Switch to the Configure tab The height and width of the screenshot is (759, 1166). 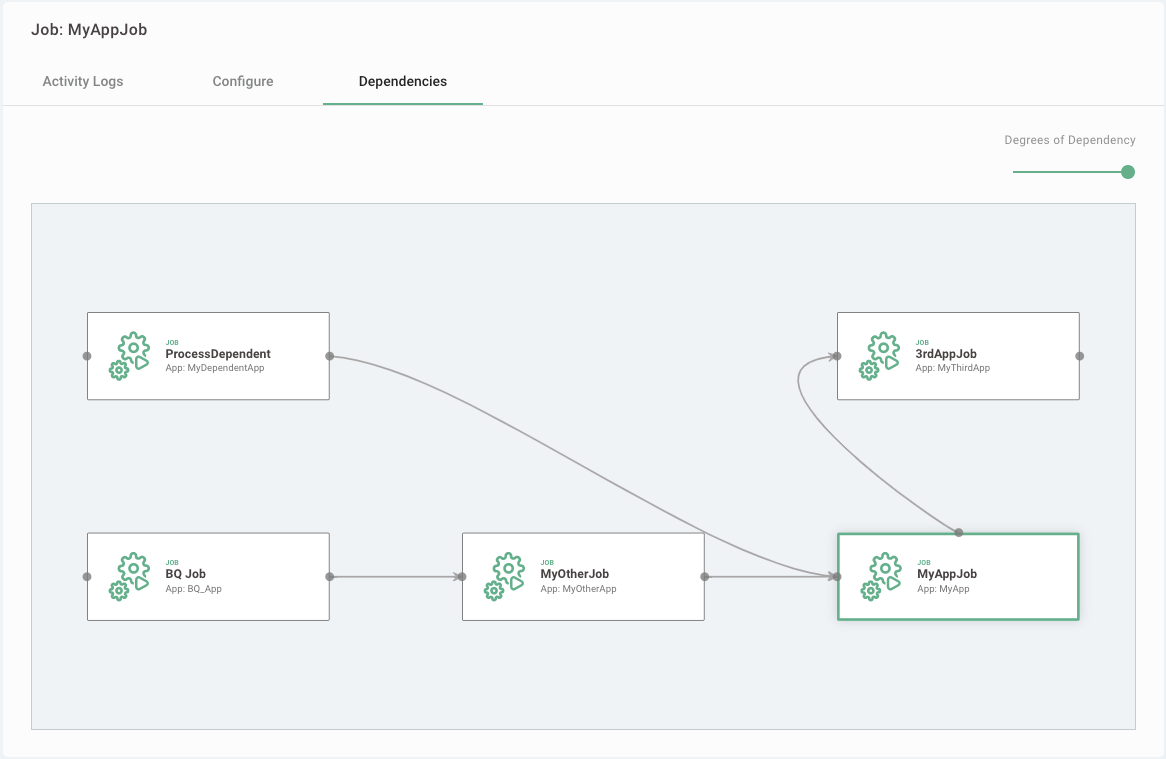tap(243, 81)
